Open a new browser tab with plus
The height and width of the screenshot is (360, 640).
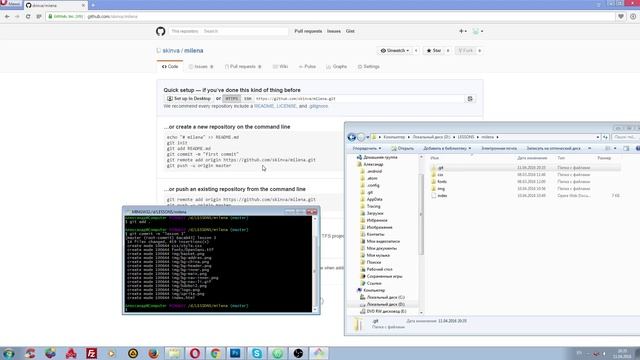(x=93, y=5)
